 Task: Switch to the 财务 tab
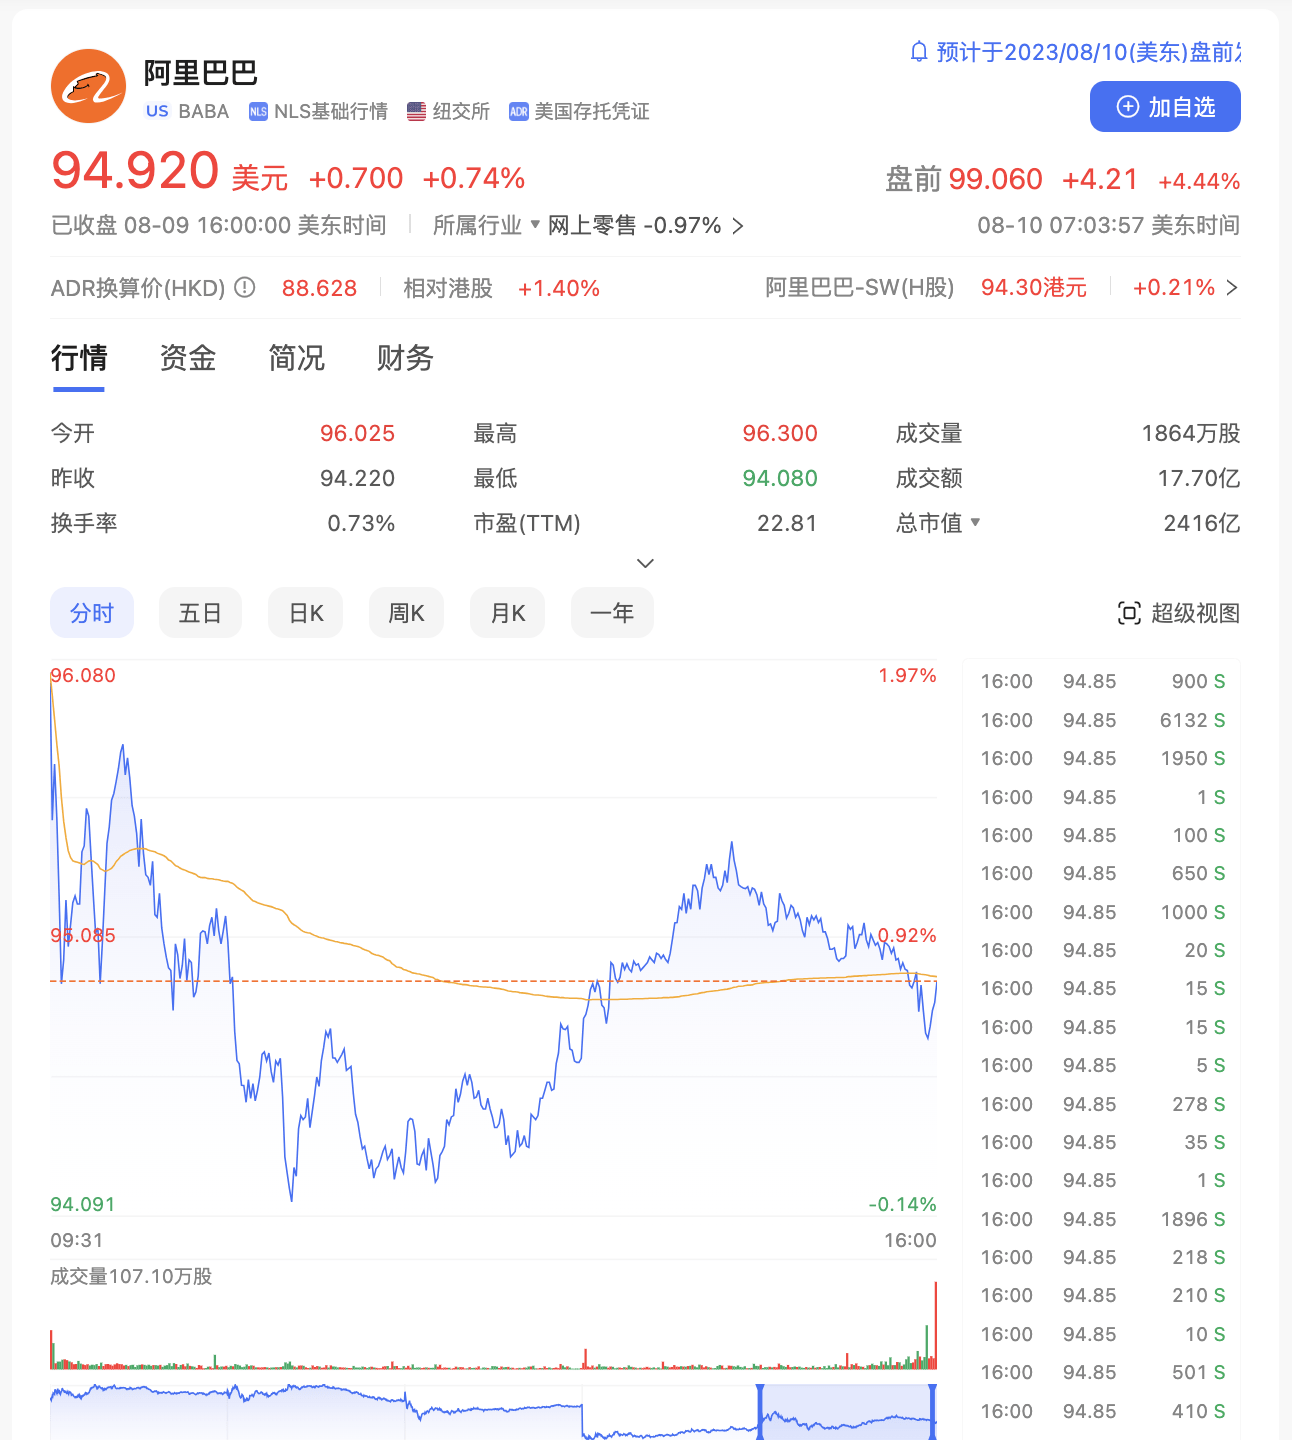pyautogui.click(x=404, y=359)
